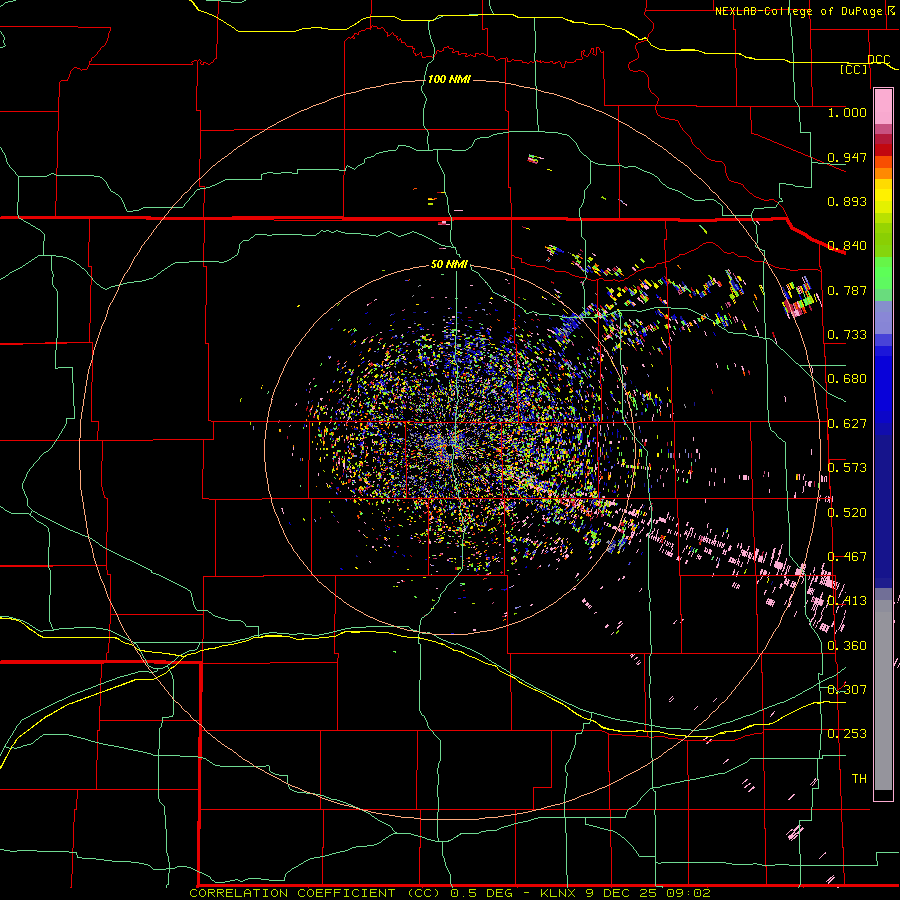Image resolution: width=900 pixels, height=900 pixels.
Task: Click the 0.360 legend value
Action: [847, 646]
